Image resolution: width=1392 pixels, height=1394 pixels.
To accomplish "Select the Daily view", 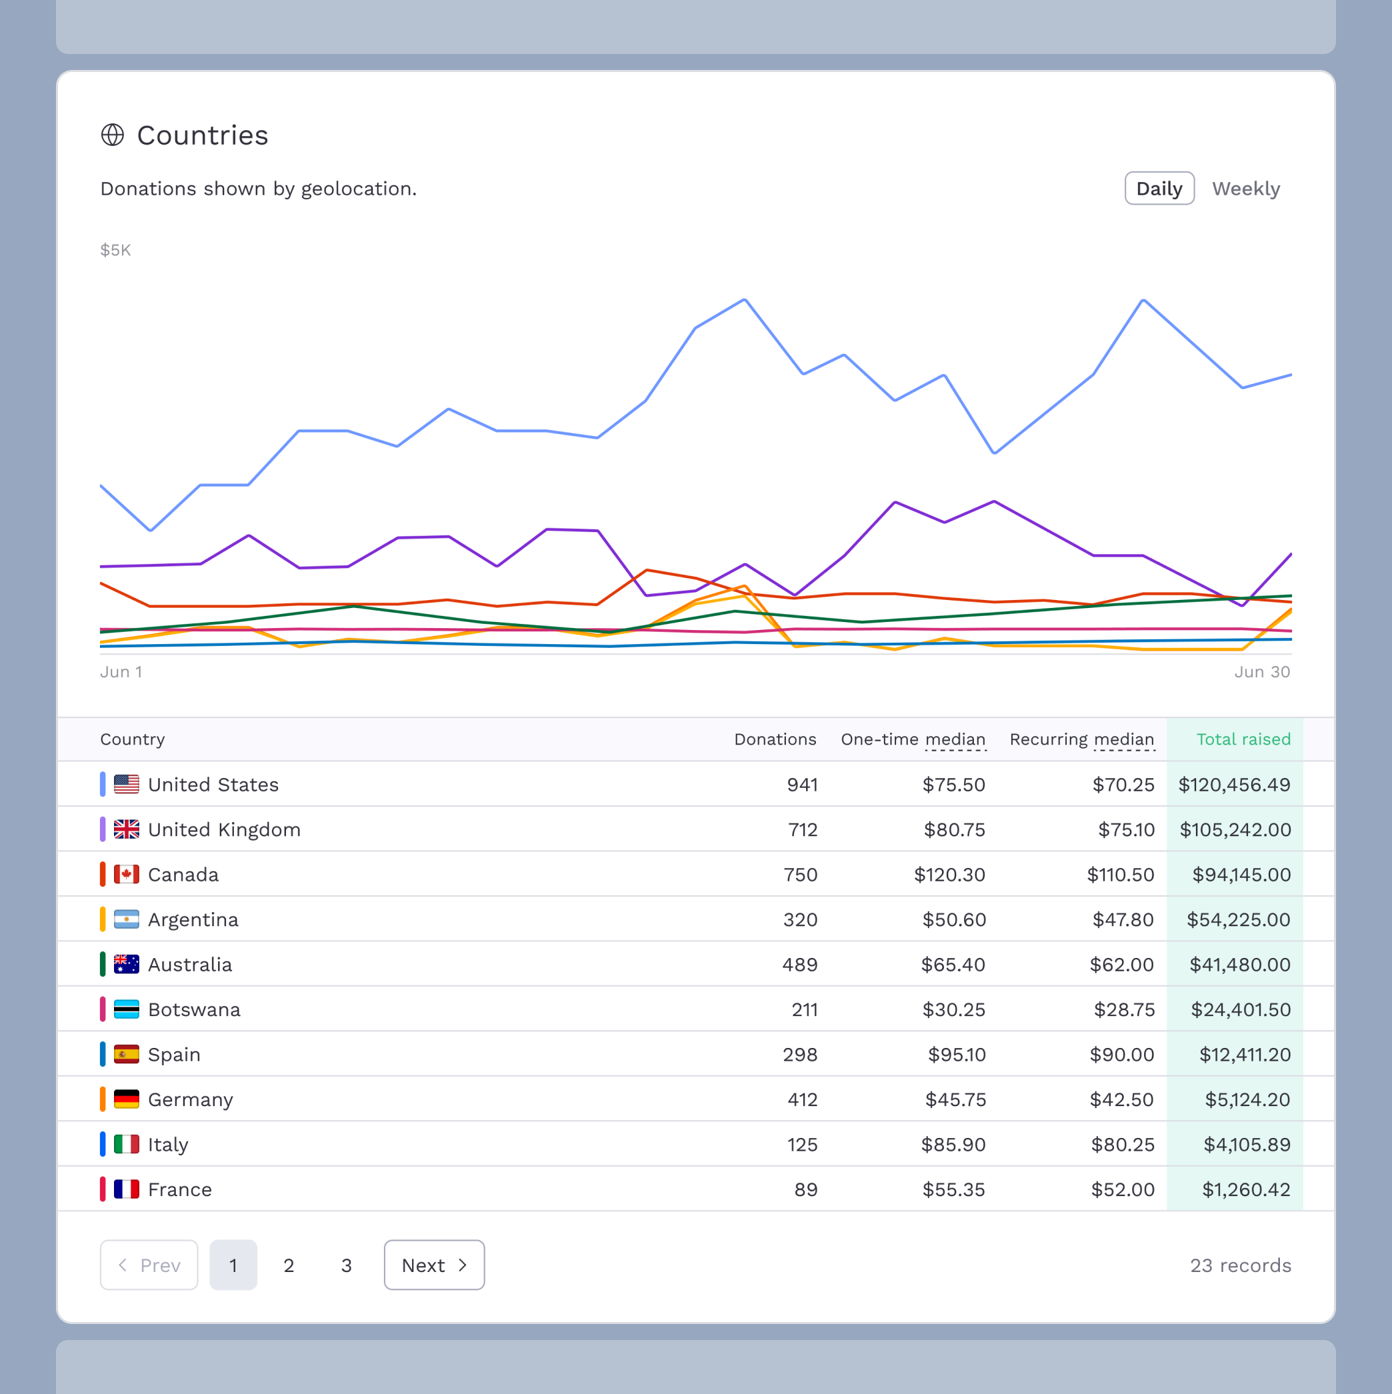I will click(1159, 188).
